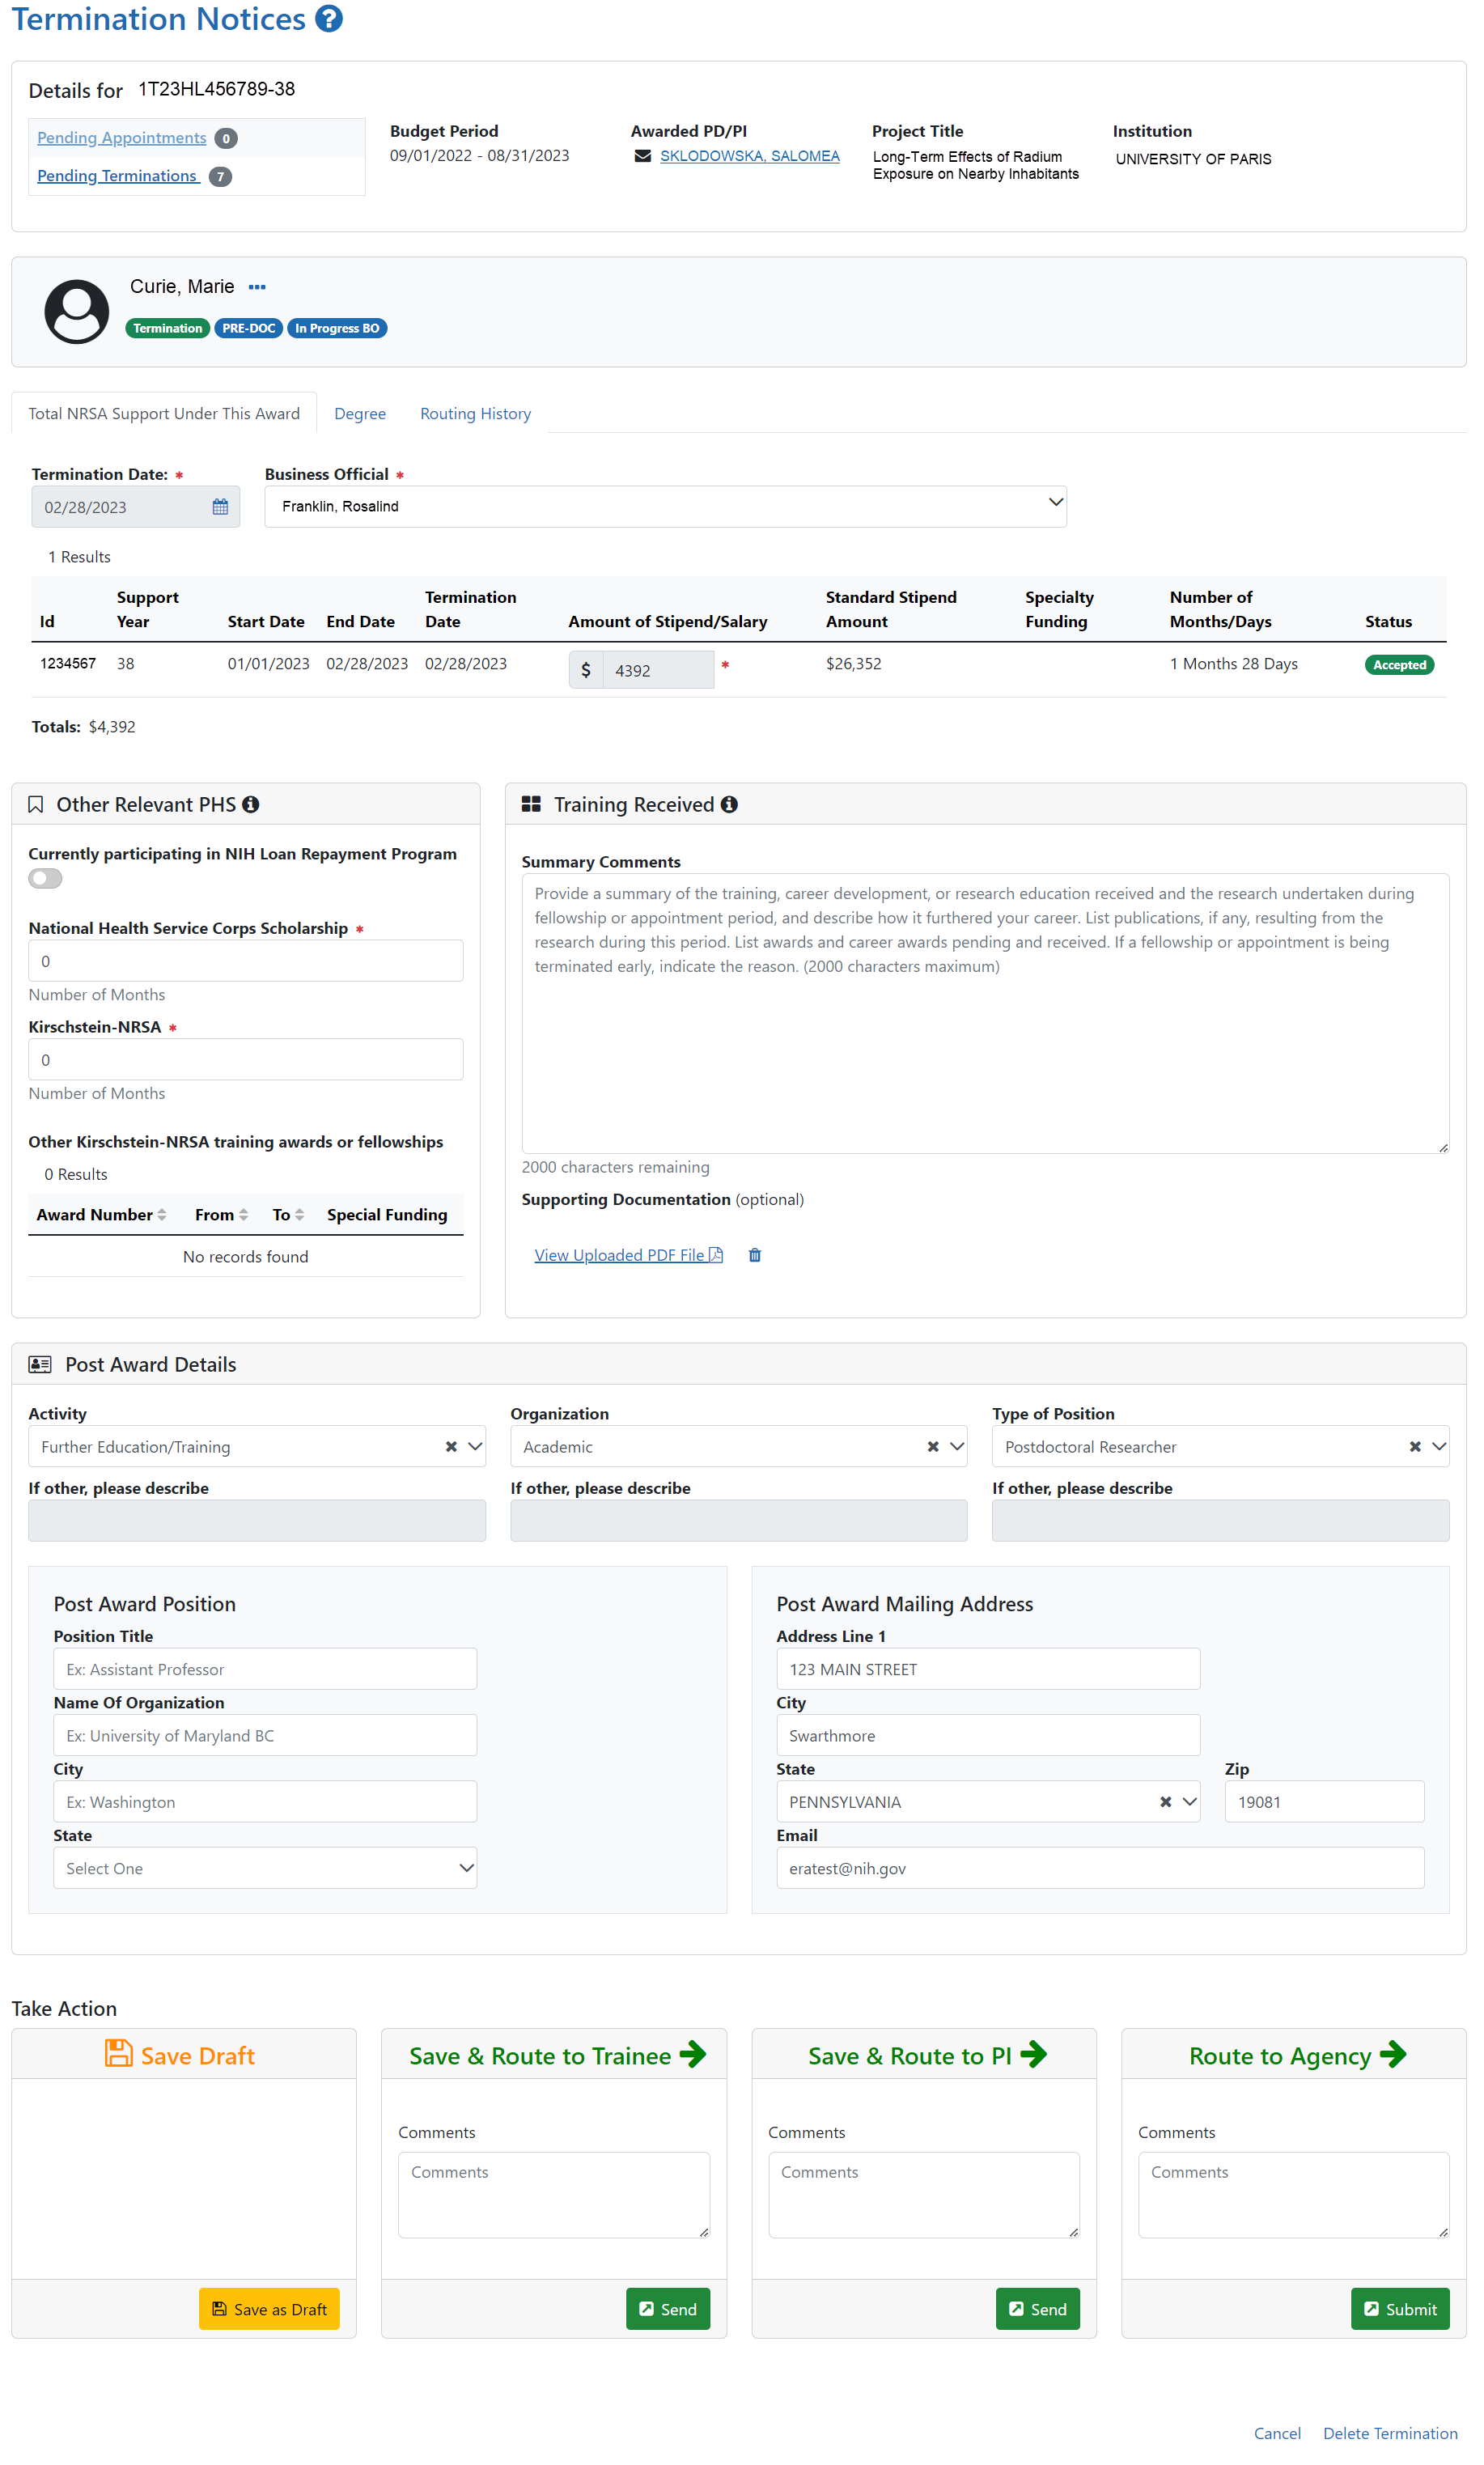The width and height of the screenshot is (1484, 2465).
Task: Click the Name Of Organization field
Action: [265, 1735]
